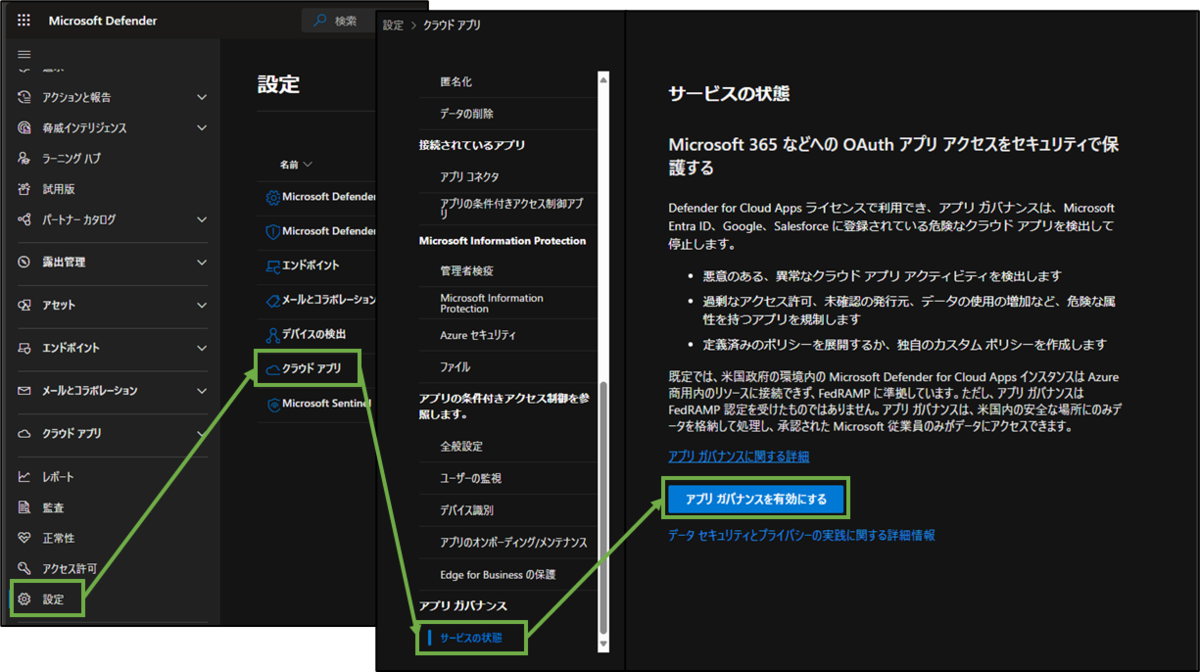Expand メールとコラボレーション chevron in sidebar
This screenshot has height=672, width=1200.
[x=202, y=391]
